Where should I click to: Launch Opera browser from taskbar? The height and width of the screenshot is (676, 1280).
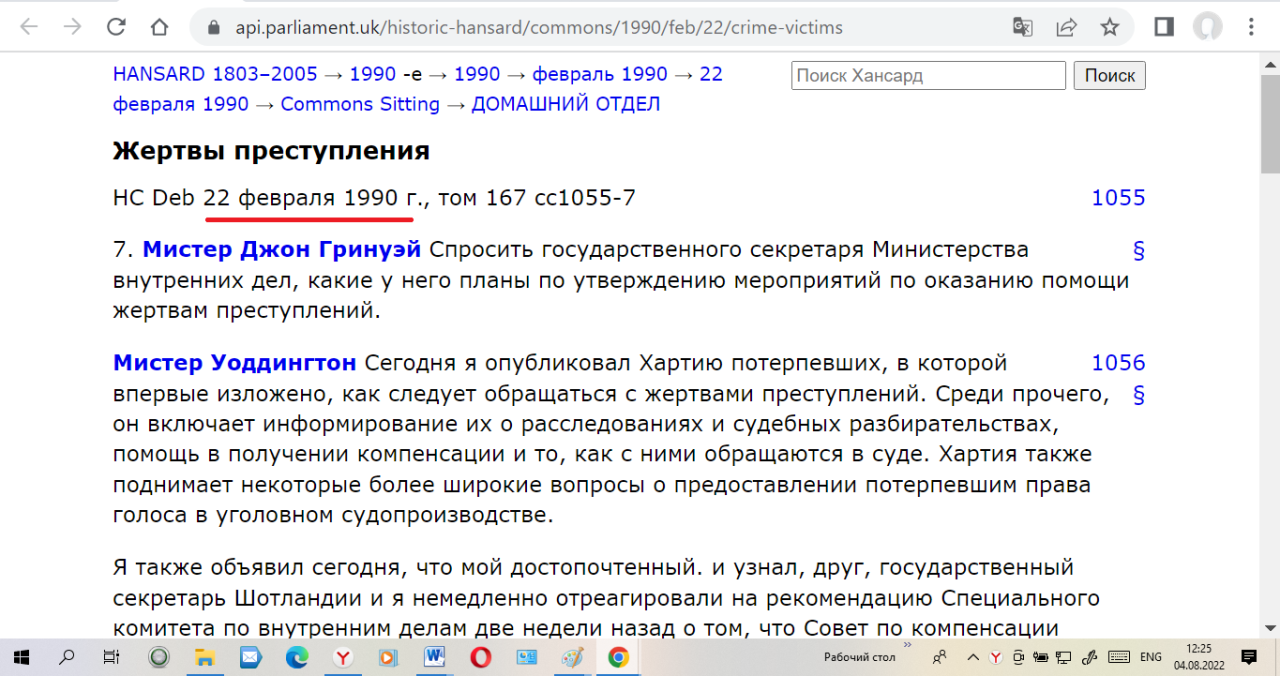(480, 657)
